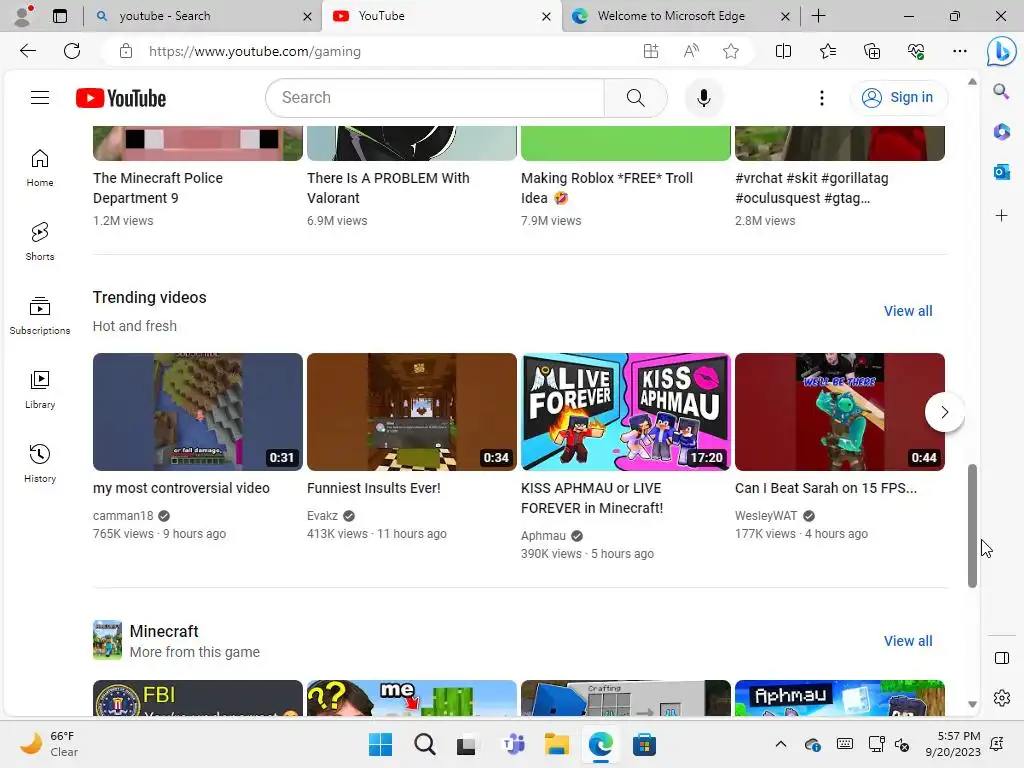View site information lock icon
The image size is (1024, 768).
point(126,51)
